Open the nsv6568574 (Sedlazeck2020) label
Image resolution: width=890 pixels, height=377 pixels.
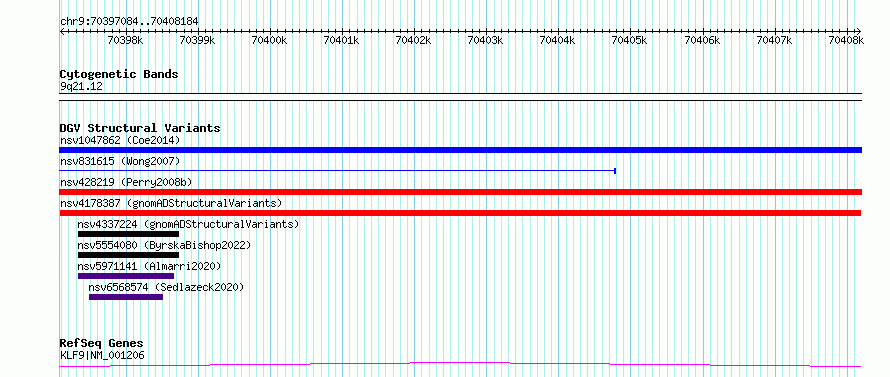[x=166, y=287]
